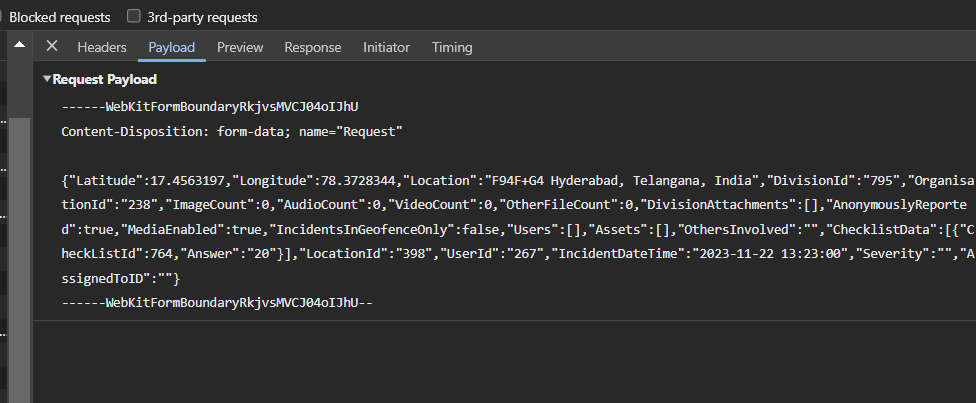This screenshot has width=976, height=403.
Task: Click the request list scrollbar thumb
Action: [19, 250]
